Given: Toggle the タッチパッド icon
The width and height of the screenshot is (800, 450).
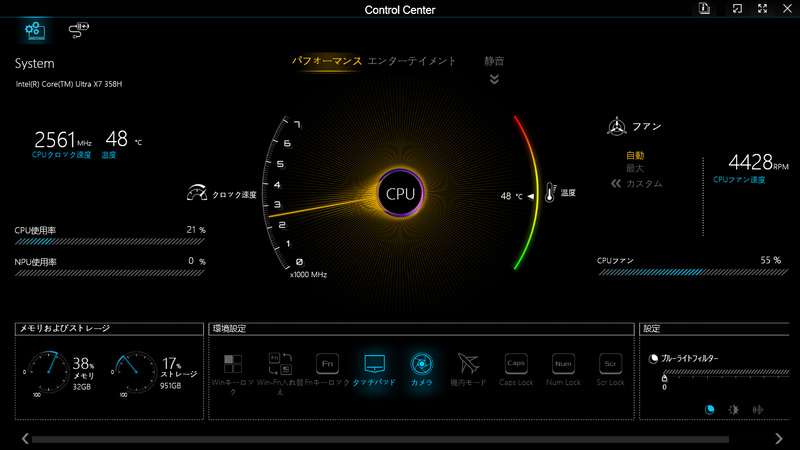Looking at the screenshot, I should point(374,364).
